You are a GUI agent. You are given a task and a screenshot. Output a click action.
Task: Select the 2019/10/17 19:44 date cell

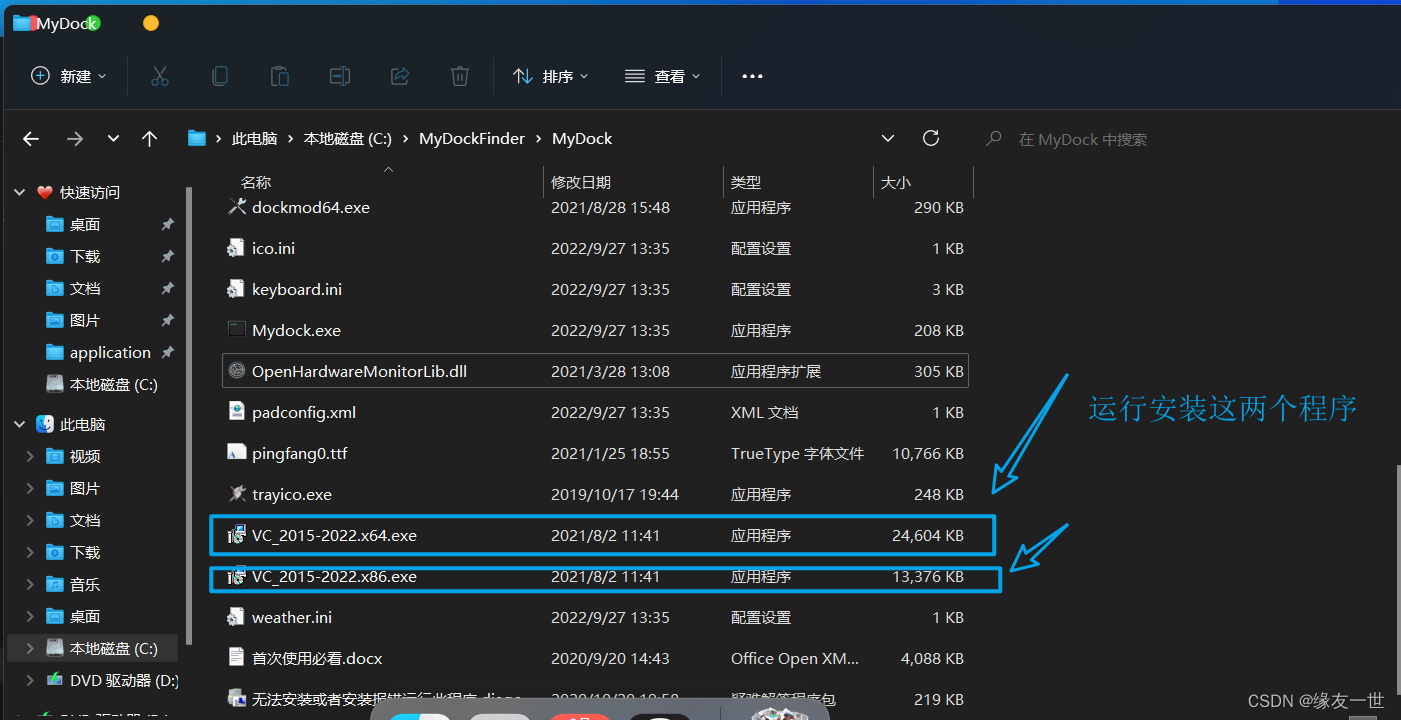(615, 494)
